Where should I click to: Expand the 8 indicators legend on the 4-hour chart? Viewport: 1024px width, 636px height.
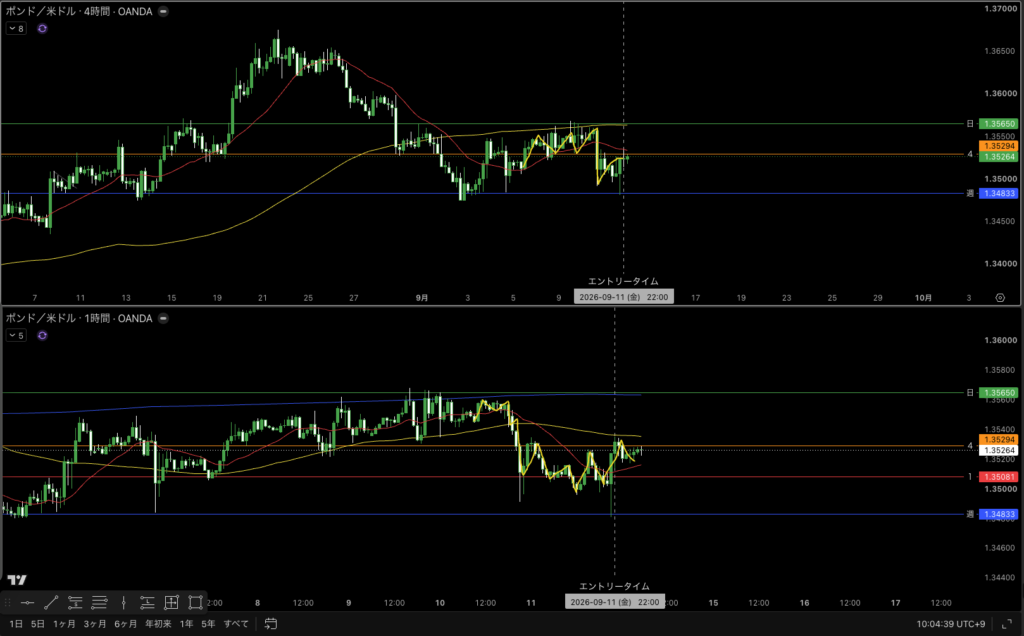pyautogui.click(x=16, y=29)
